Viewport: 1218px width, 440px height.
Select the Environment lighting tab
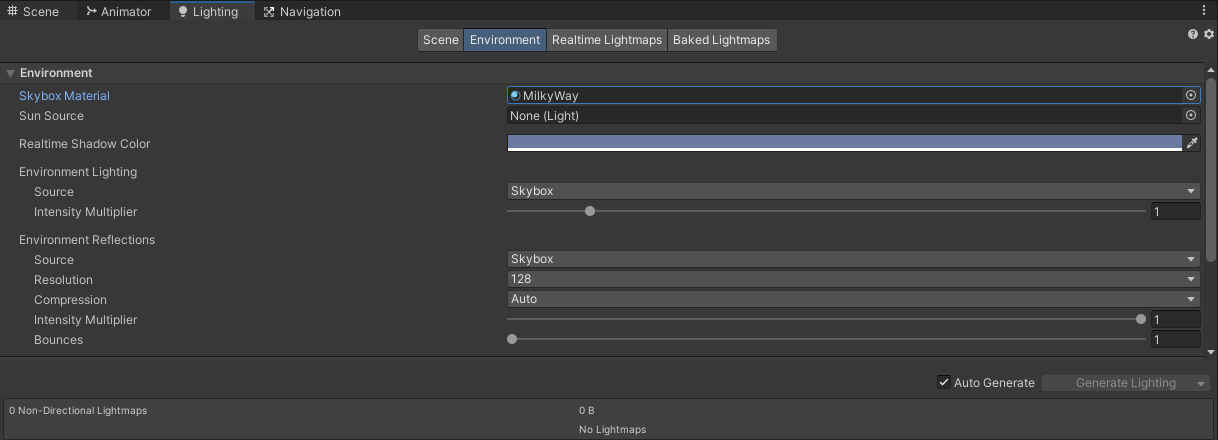coord(505,40)
